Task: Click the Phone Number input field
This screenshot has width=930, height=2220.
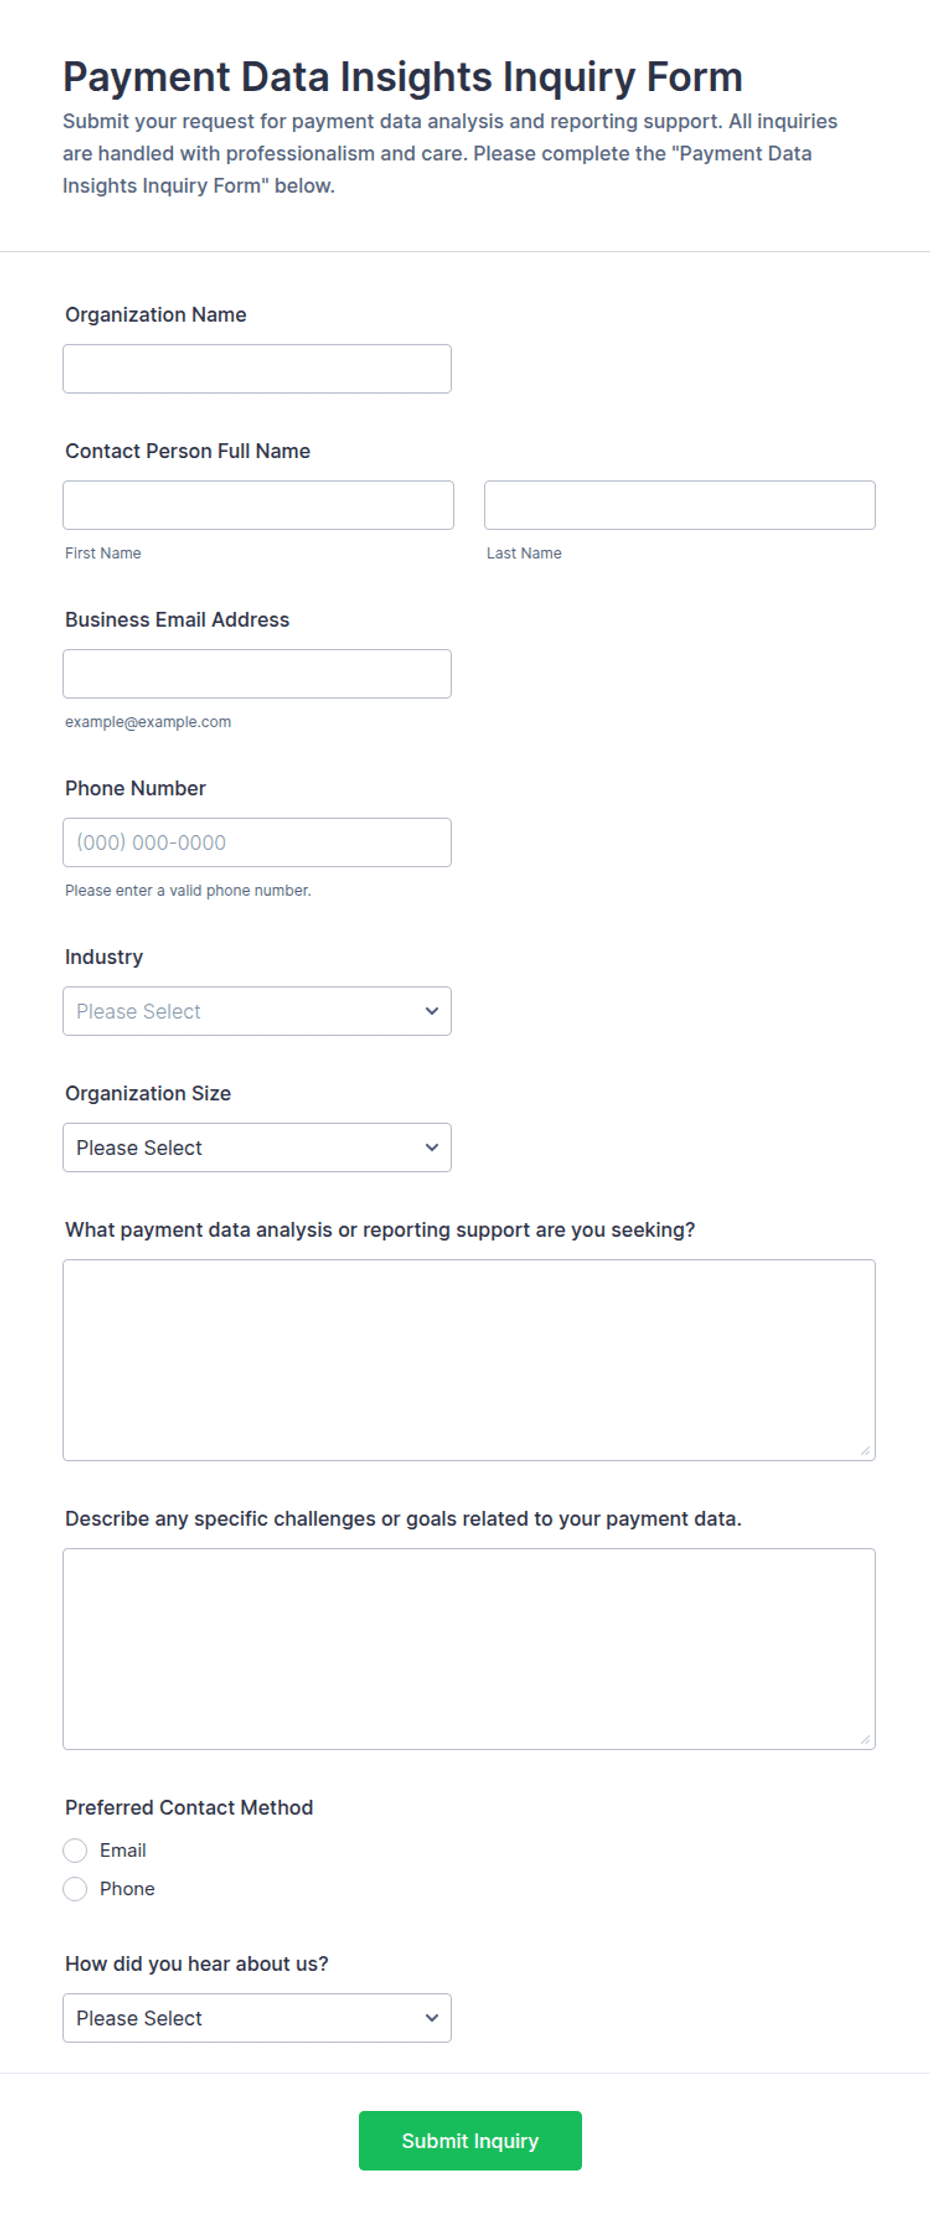Action: coord(257,842)
